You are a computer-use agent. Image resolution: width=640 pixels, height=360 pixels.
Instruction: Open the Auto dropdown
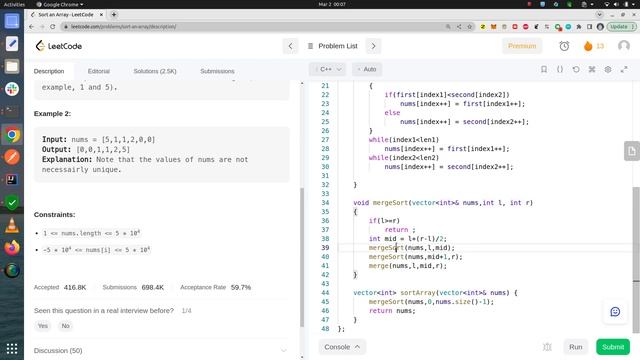pos(367,69)
